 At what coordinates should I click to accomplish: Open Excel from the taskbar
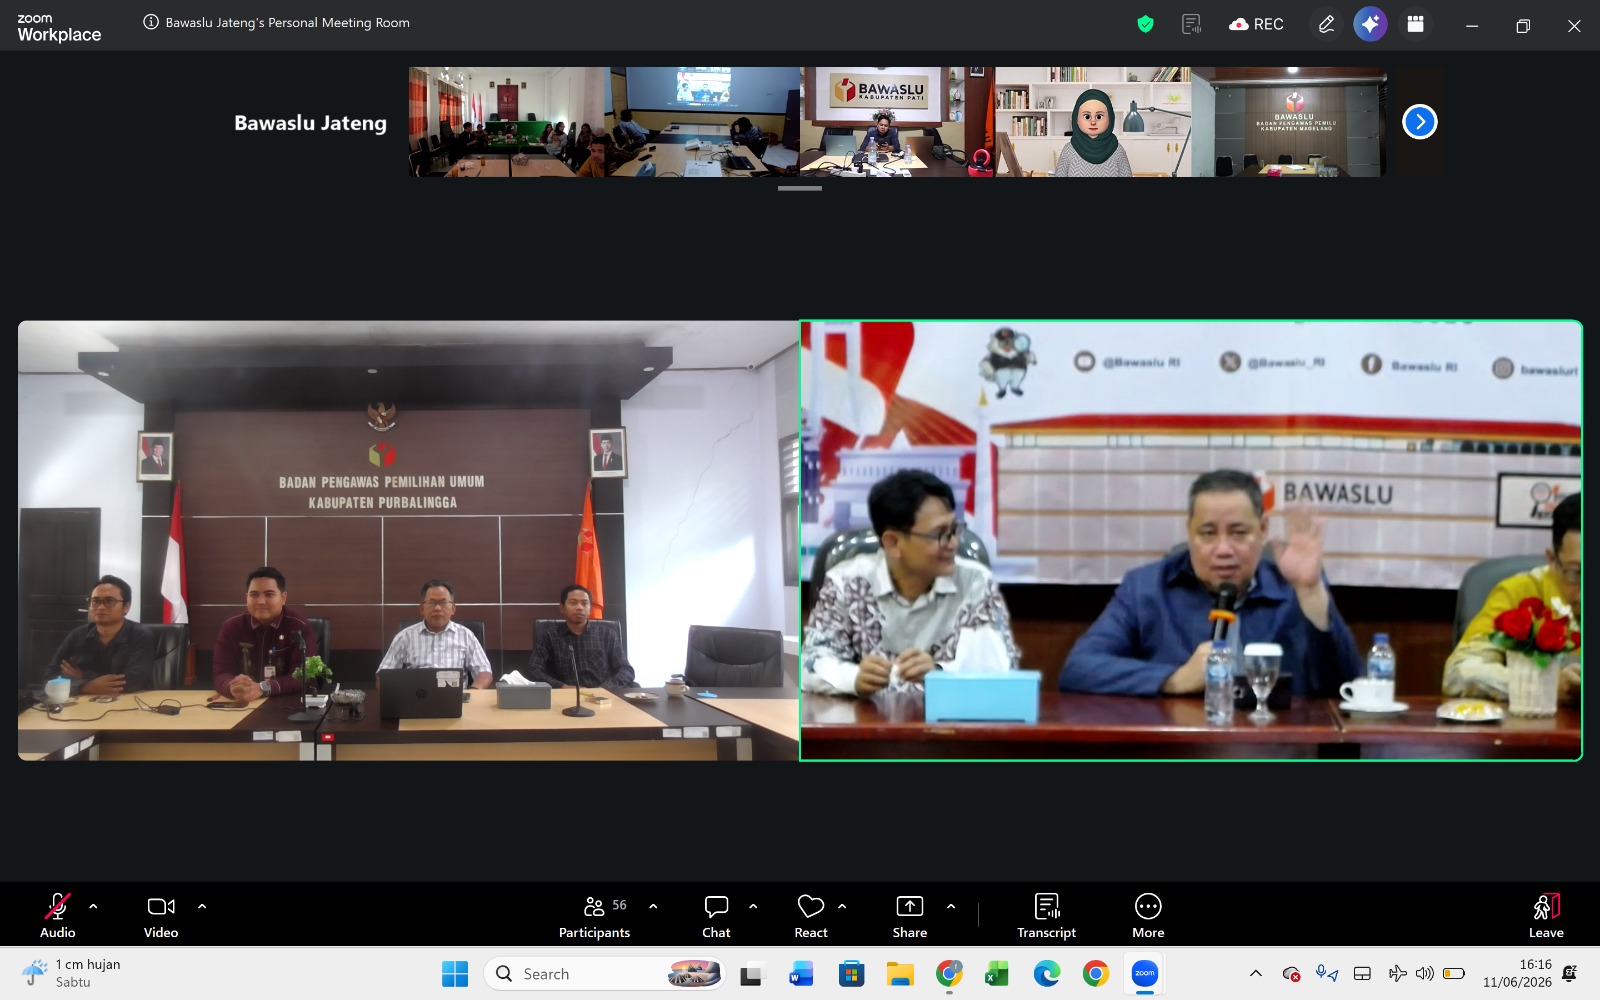pos(997,973)
